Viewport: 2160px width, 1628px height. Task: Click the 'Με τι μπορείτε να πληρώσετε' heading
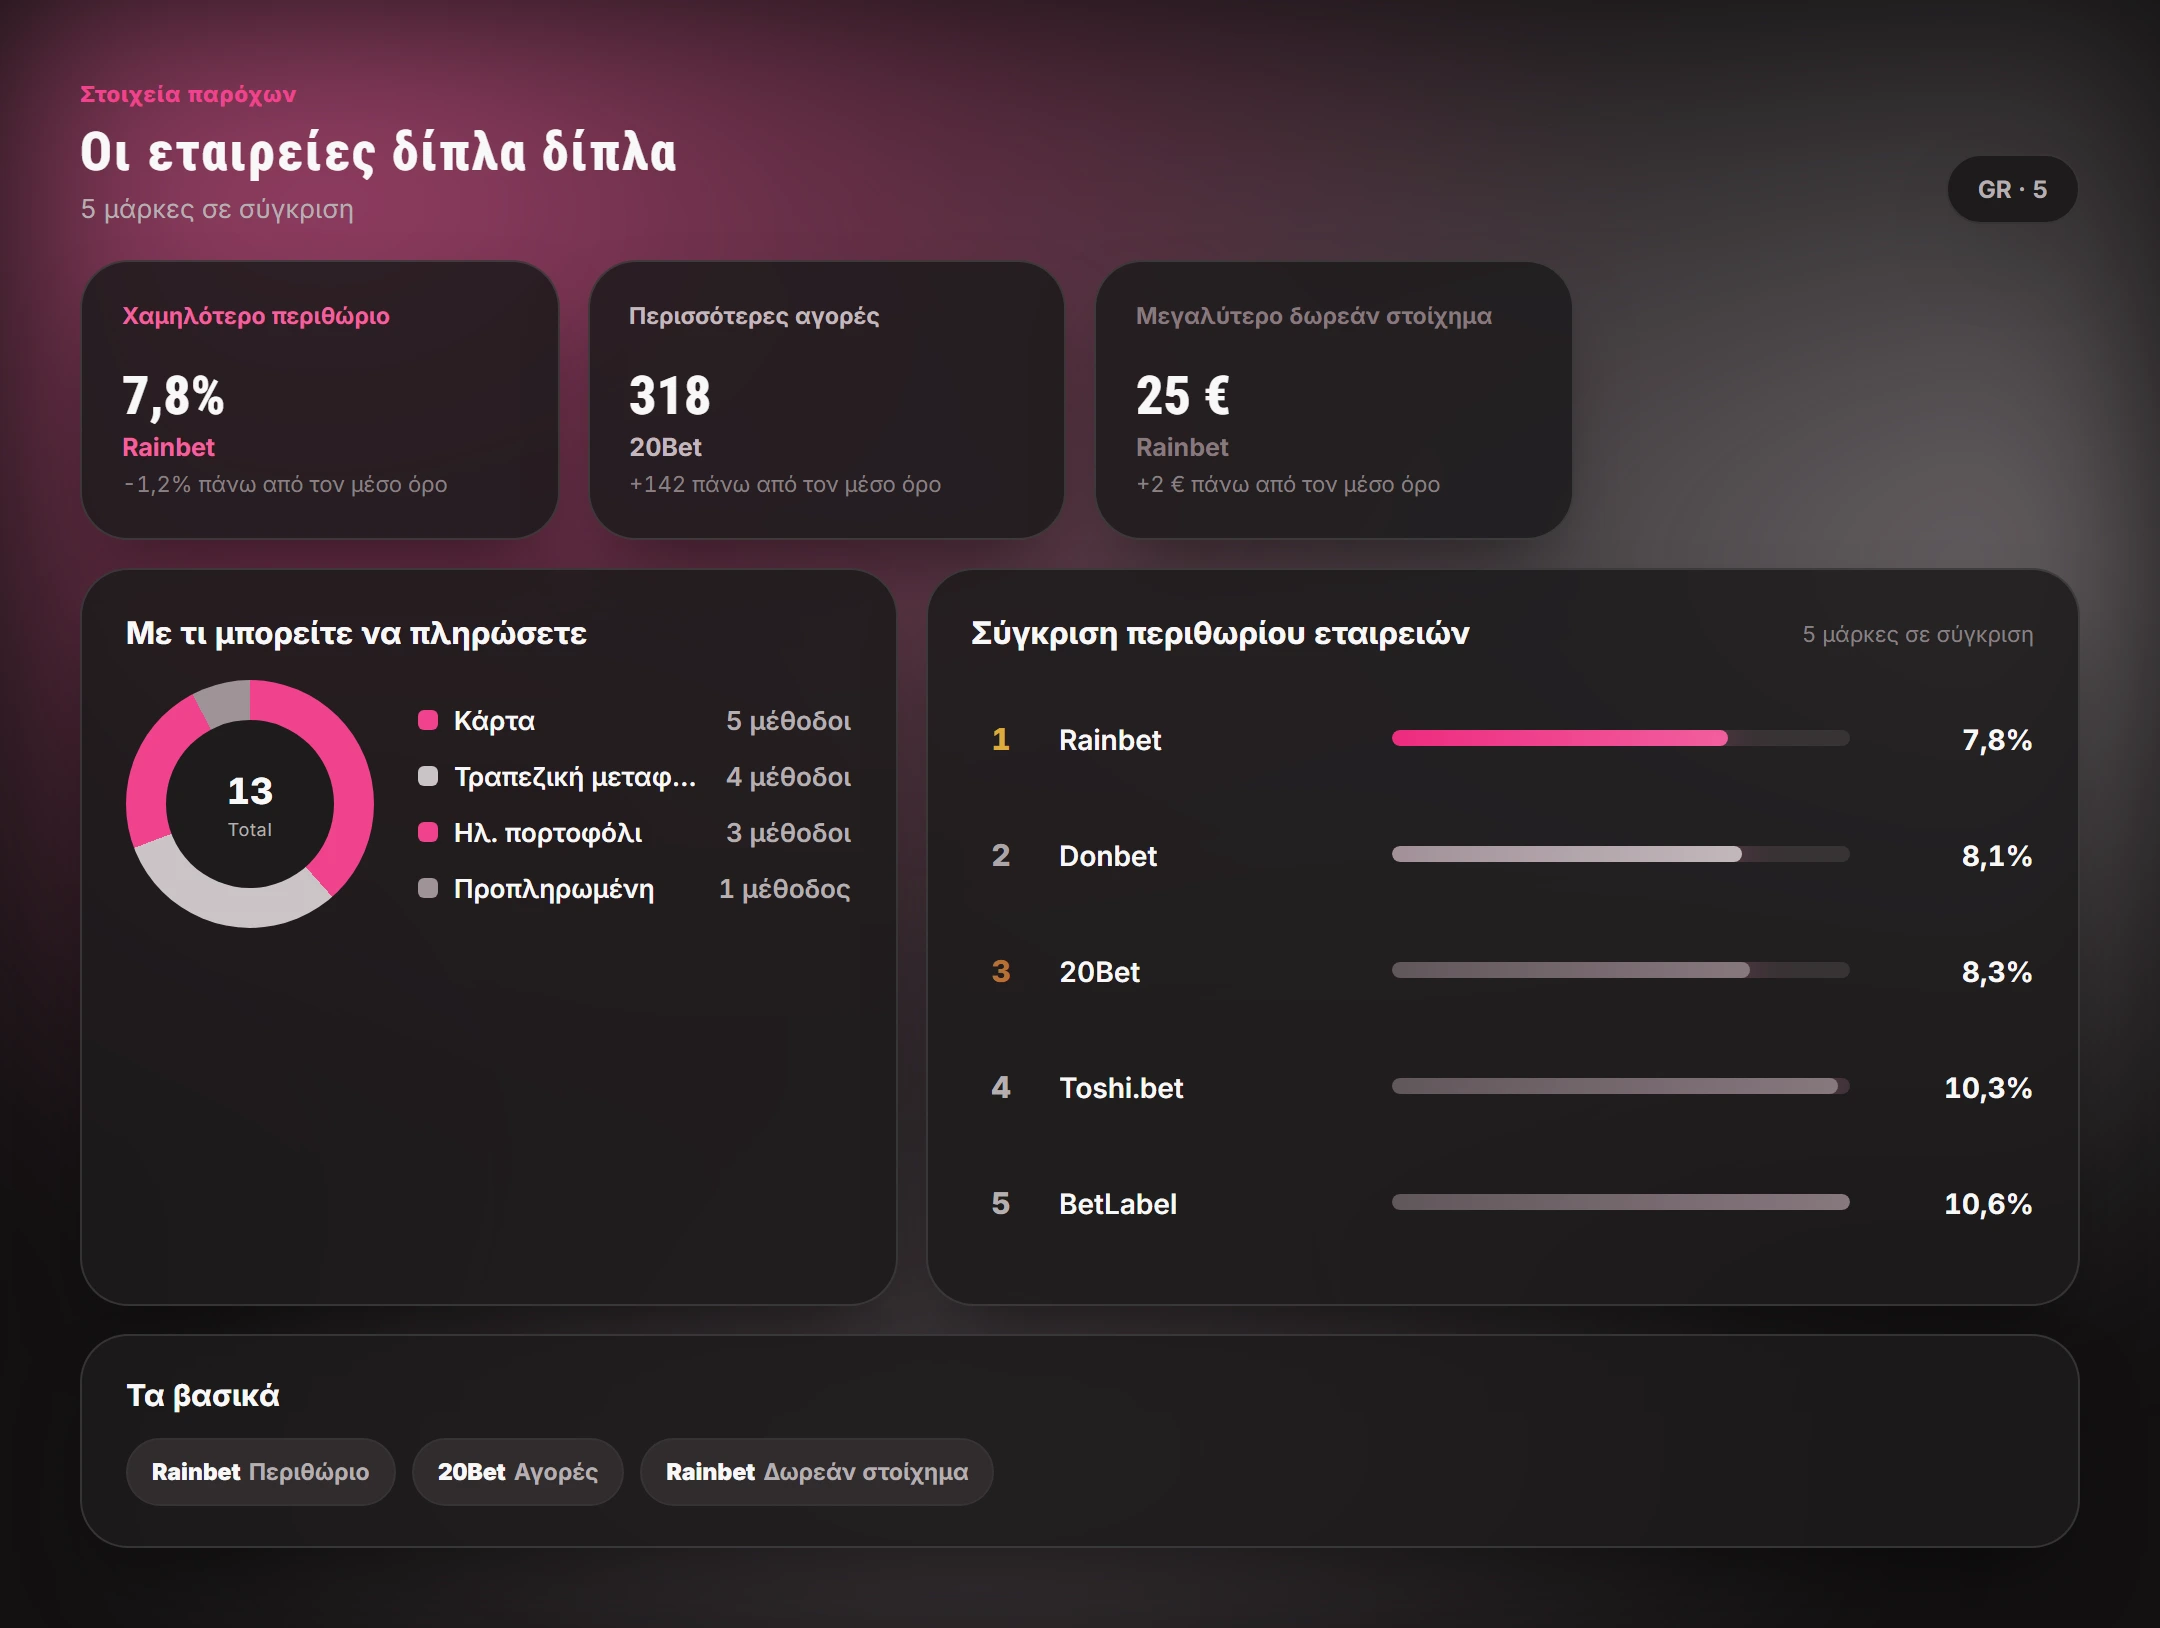[356, 634]
